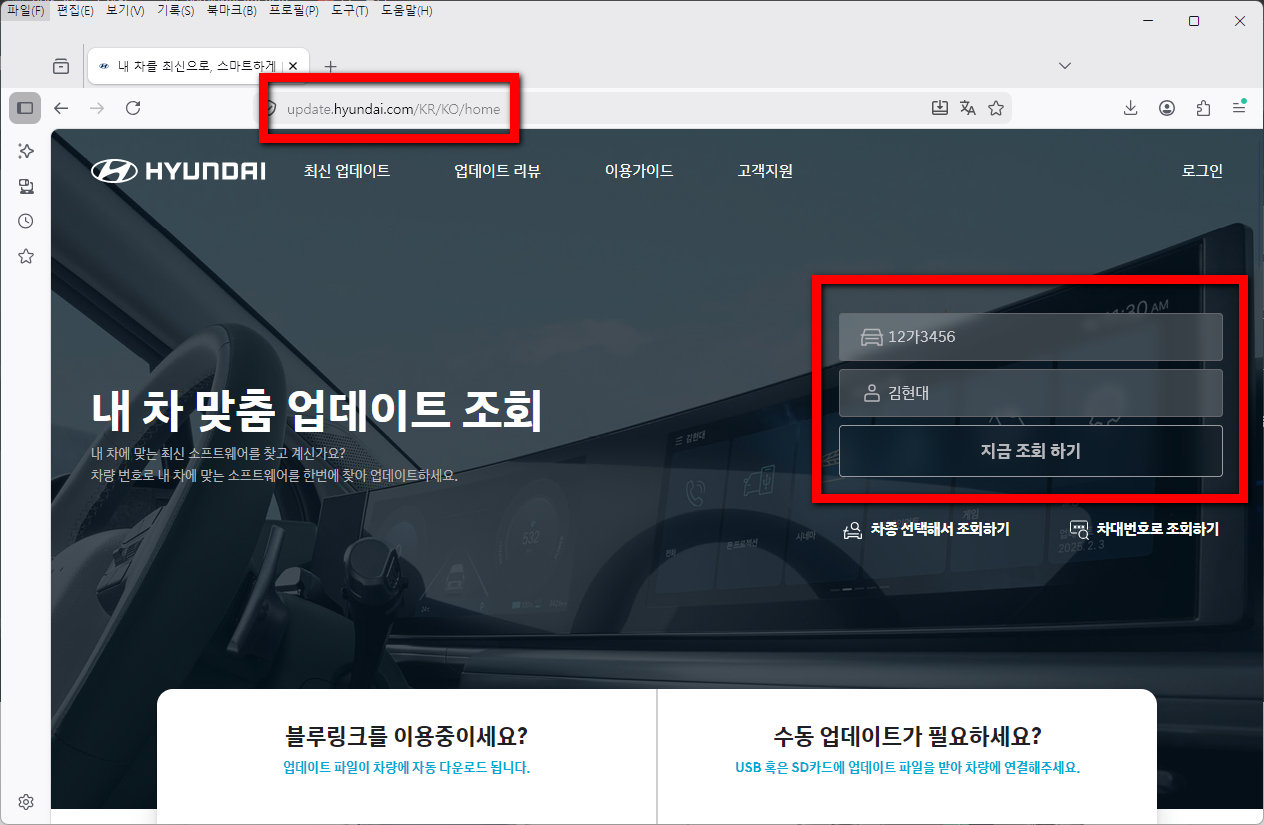Open the 편집(E) menu
Image resolution: width=1264 pixels, height=825 pixels.
tap(75, 10)
